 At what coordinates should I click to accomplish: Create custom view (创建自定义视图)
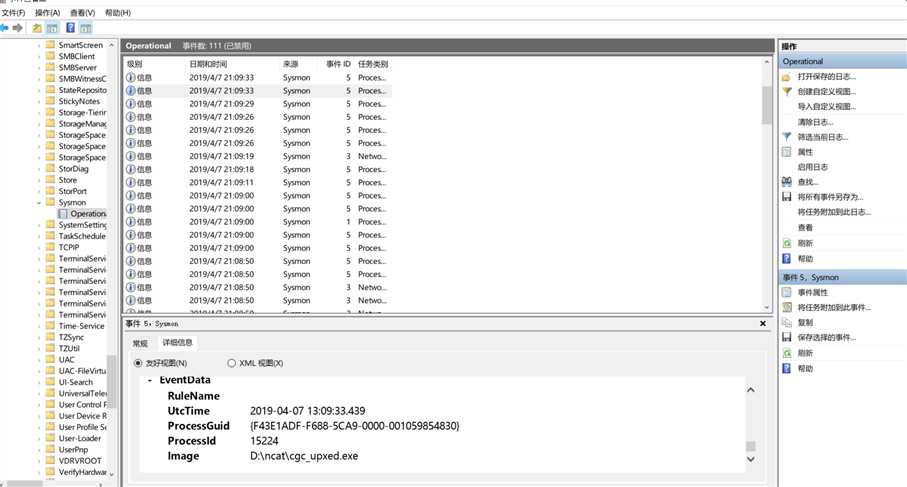(x=827, y=91)
